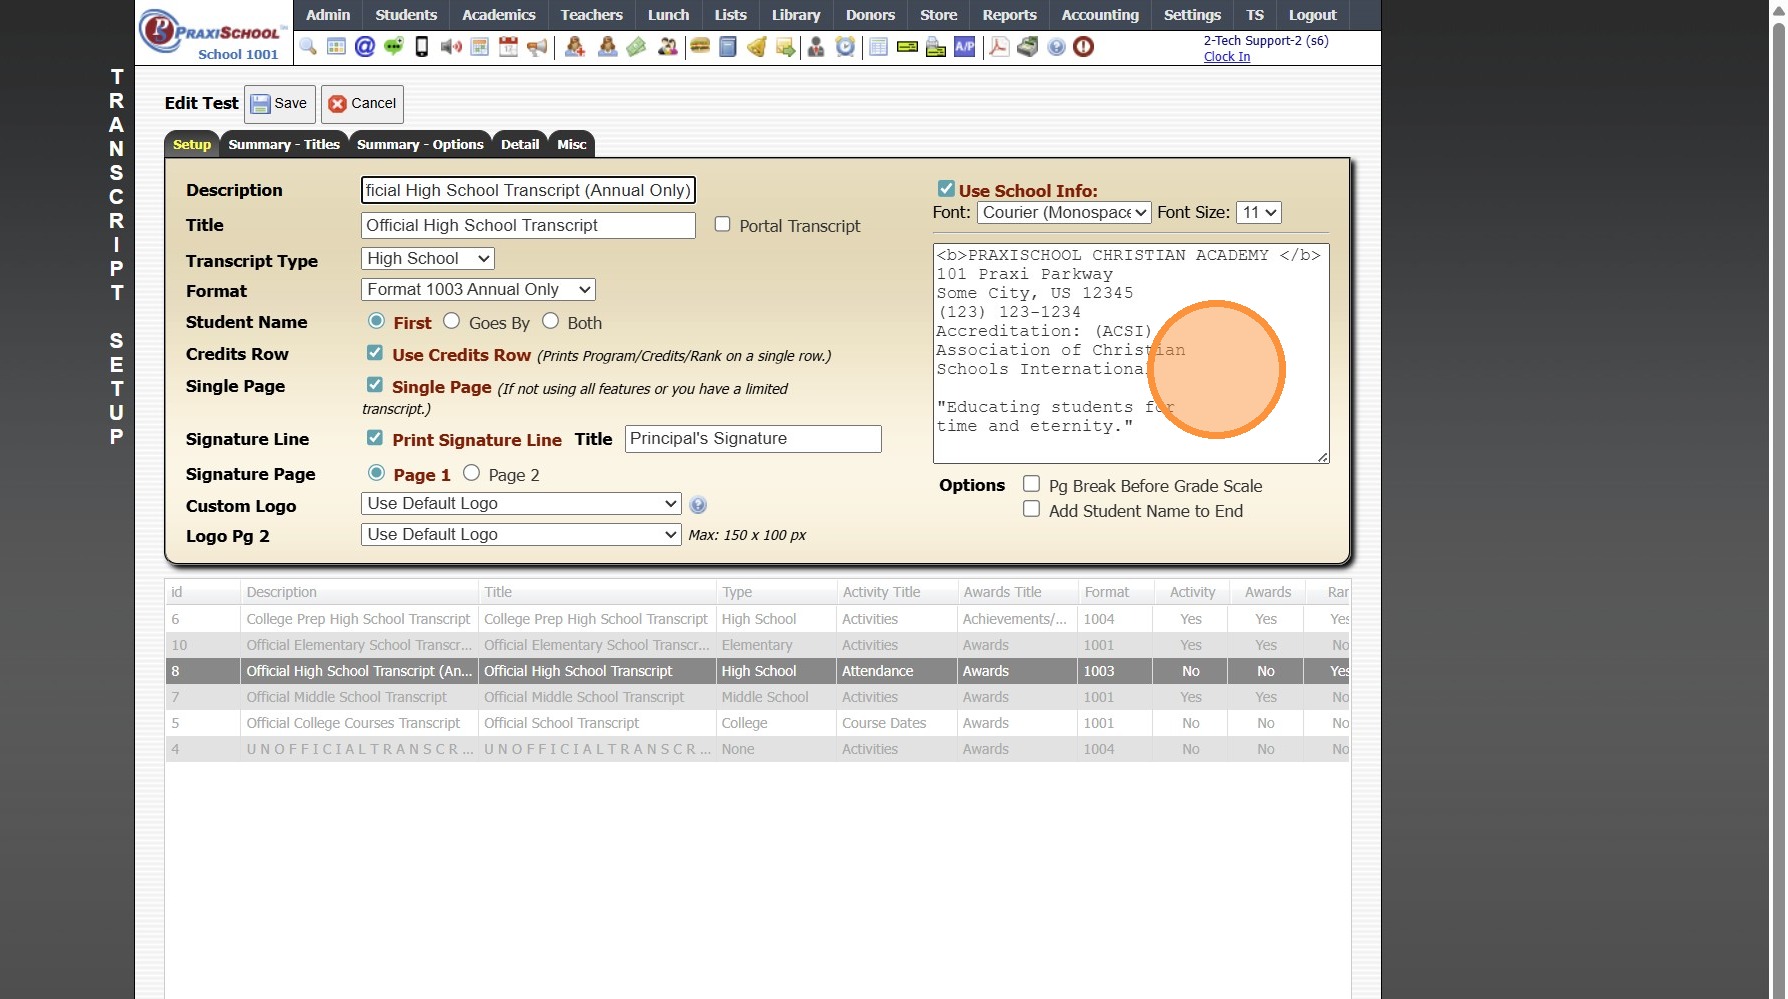Image resolution: width=1788 pixels, height=999 pixels.
Task: Click the A/P accounts payable icon
Action: pyautogui.click(x=964, y=47)
